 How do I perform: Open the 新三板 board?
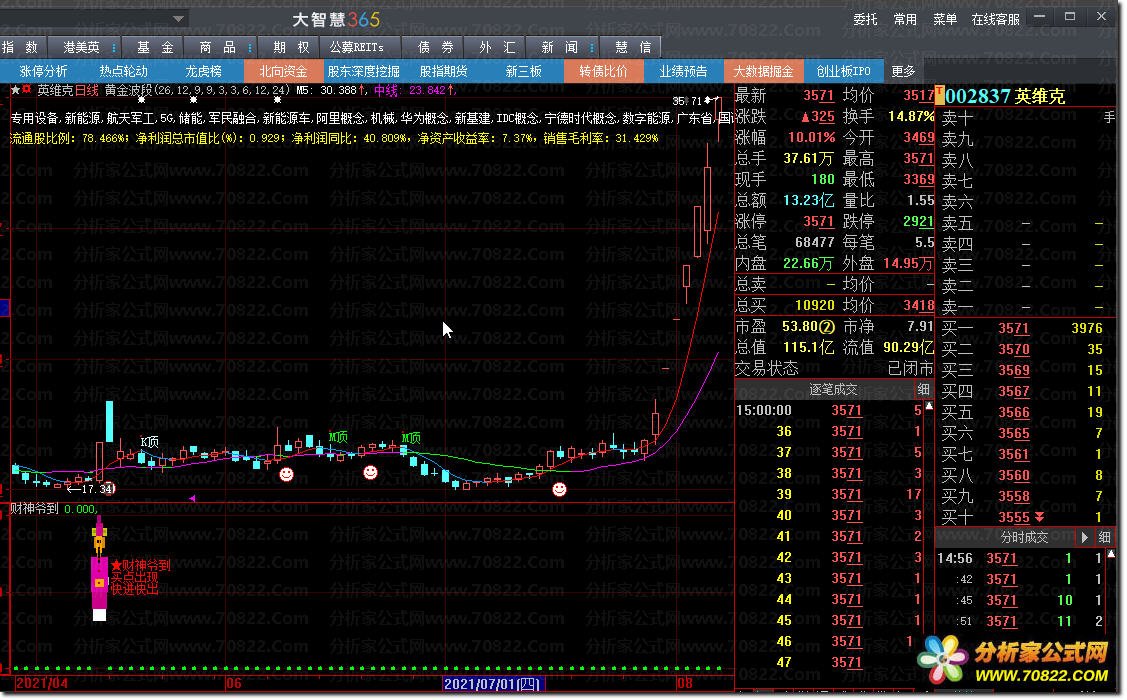point(523,71)
